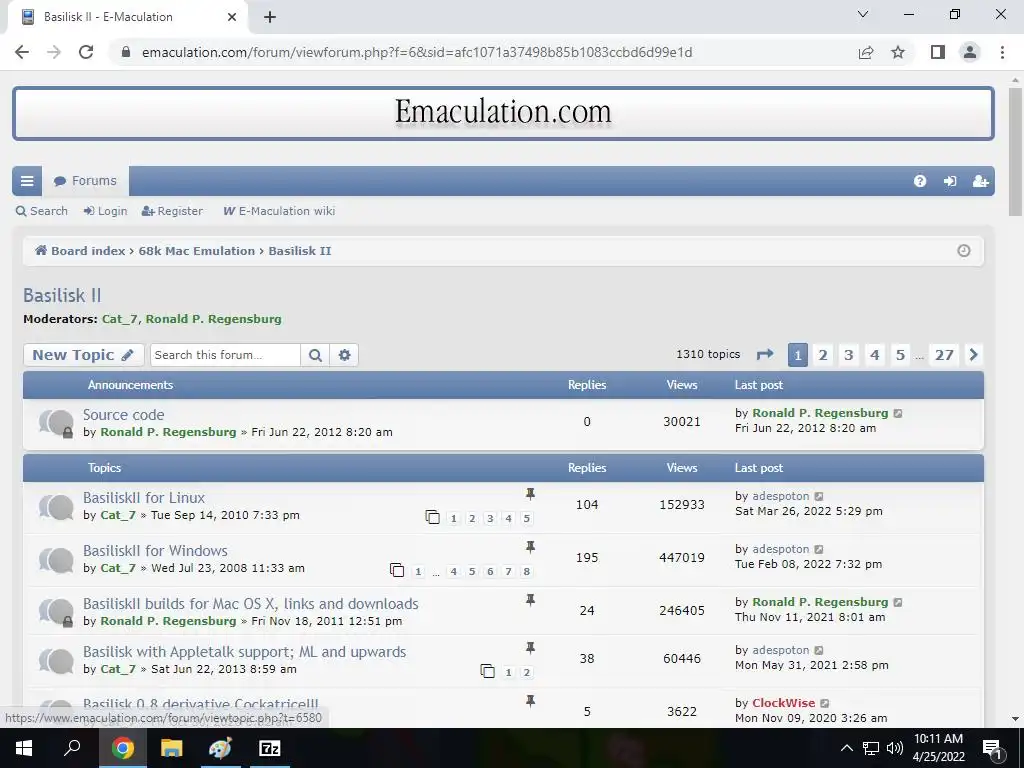
Task: Open the Chrome three-dot menu
Action: click(1002, 52)
